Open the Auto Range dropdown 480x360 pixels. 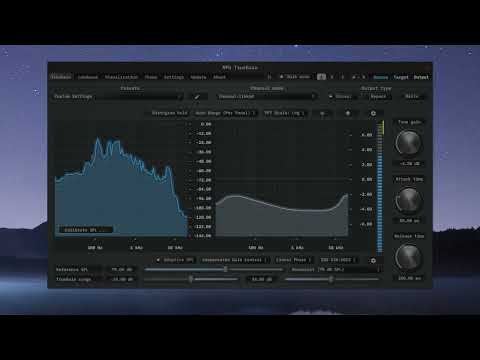(225, 113)
